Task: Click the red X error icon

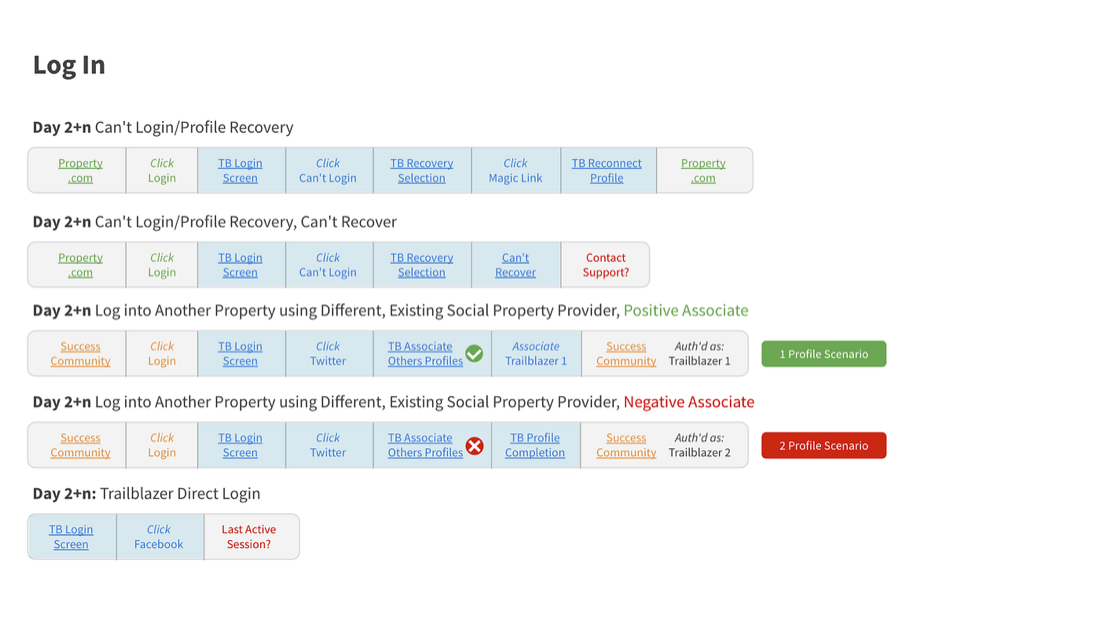Action: (474, 446)
